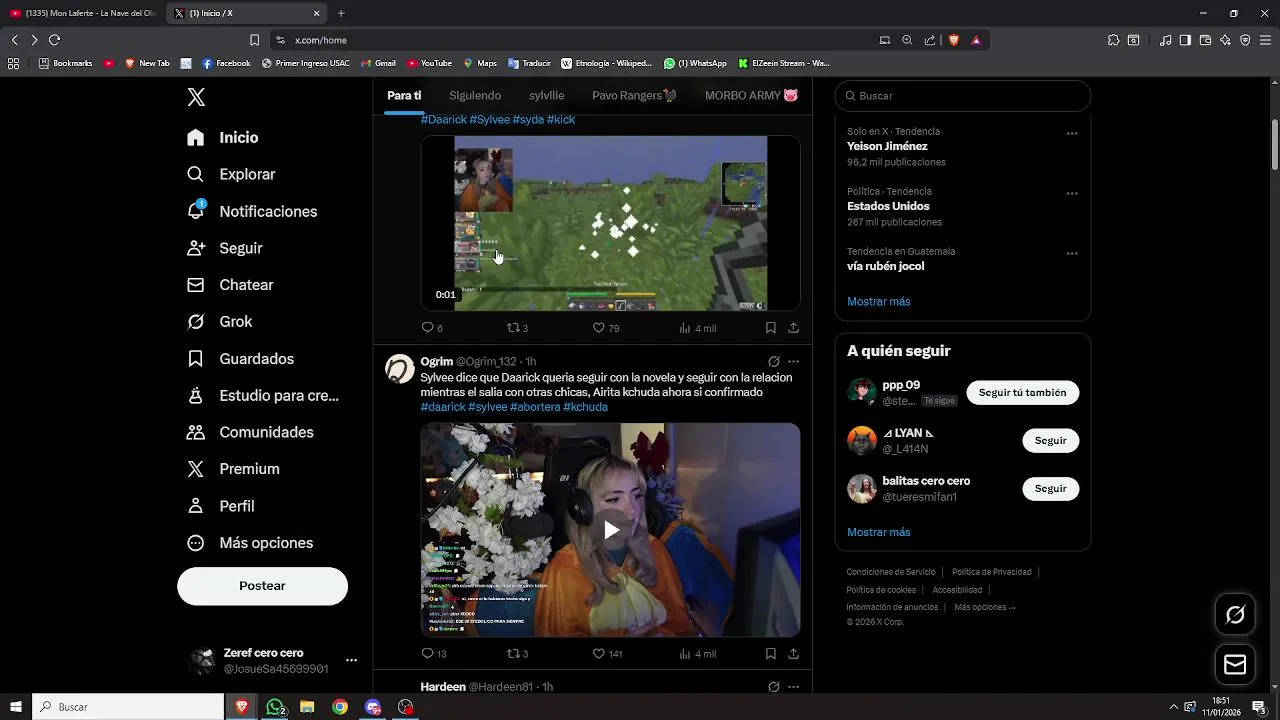Switch to the Pavo Rangers tab
This screenshot has width=1280, height=720.
(x=634, y=95)
